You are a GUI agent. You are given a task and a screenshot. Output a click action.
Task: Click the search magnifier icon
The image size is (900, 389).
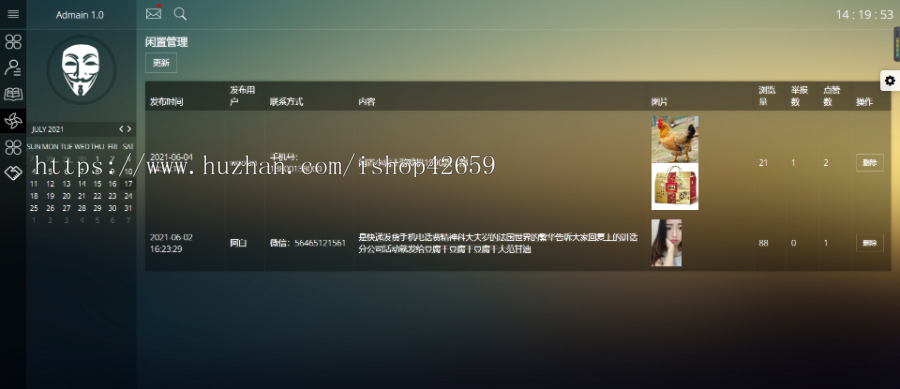point(180,14)
